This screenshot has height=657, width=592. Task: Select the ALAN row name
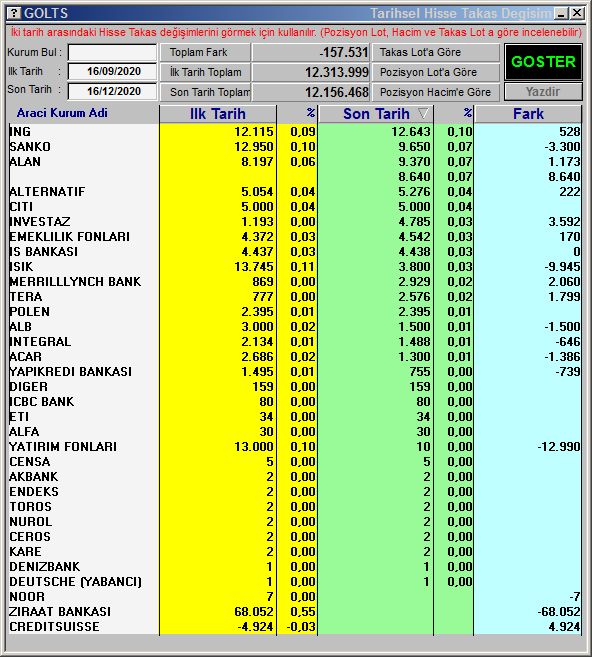(25, 162)
